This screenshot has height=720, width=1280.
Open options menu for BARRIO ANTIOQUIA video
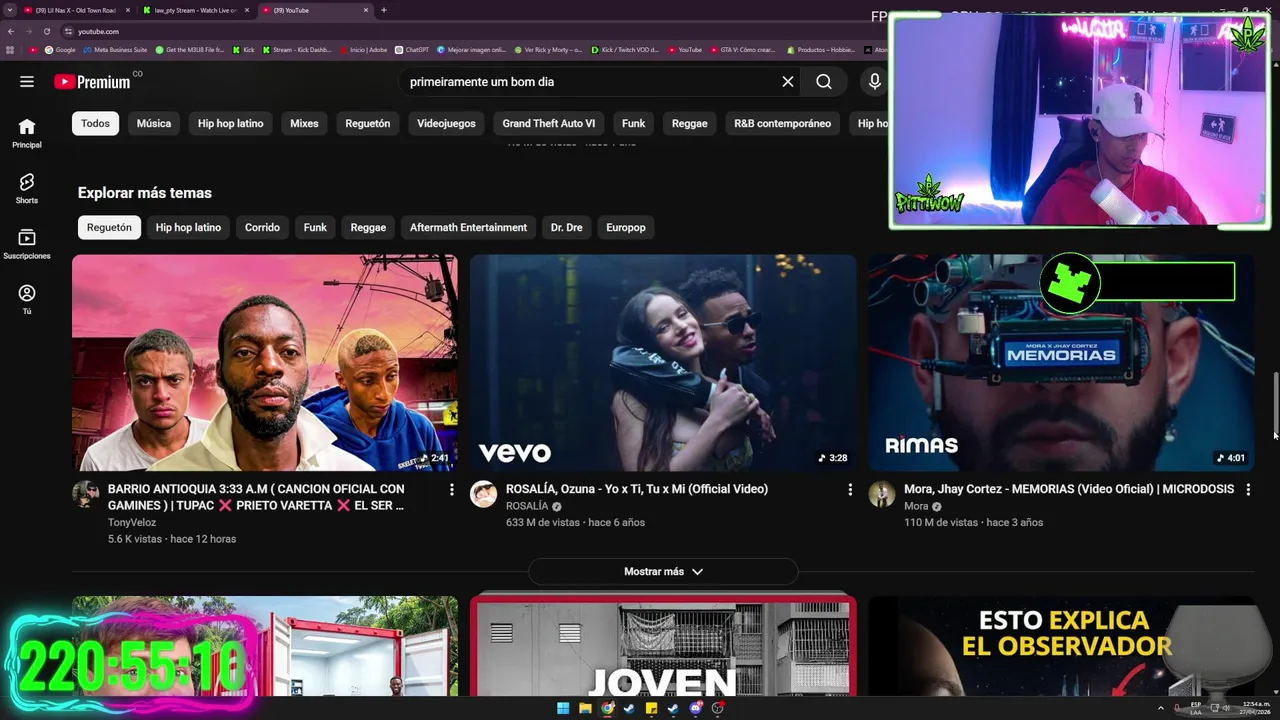point(451,490)
